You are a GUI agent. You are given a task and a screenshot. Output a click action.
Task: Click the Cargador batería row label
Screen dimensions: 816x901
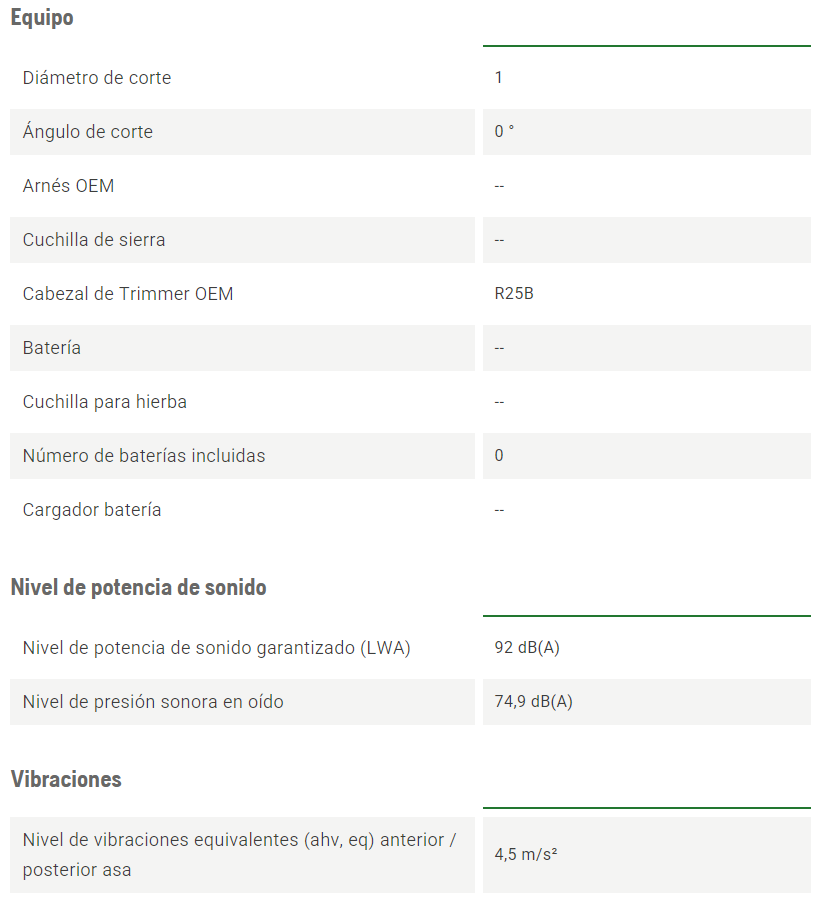92,510
